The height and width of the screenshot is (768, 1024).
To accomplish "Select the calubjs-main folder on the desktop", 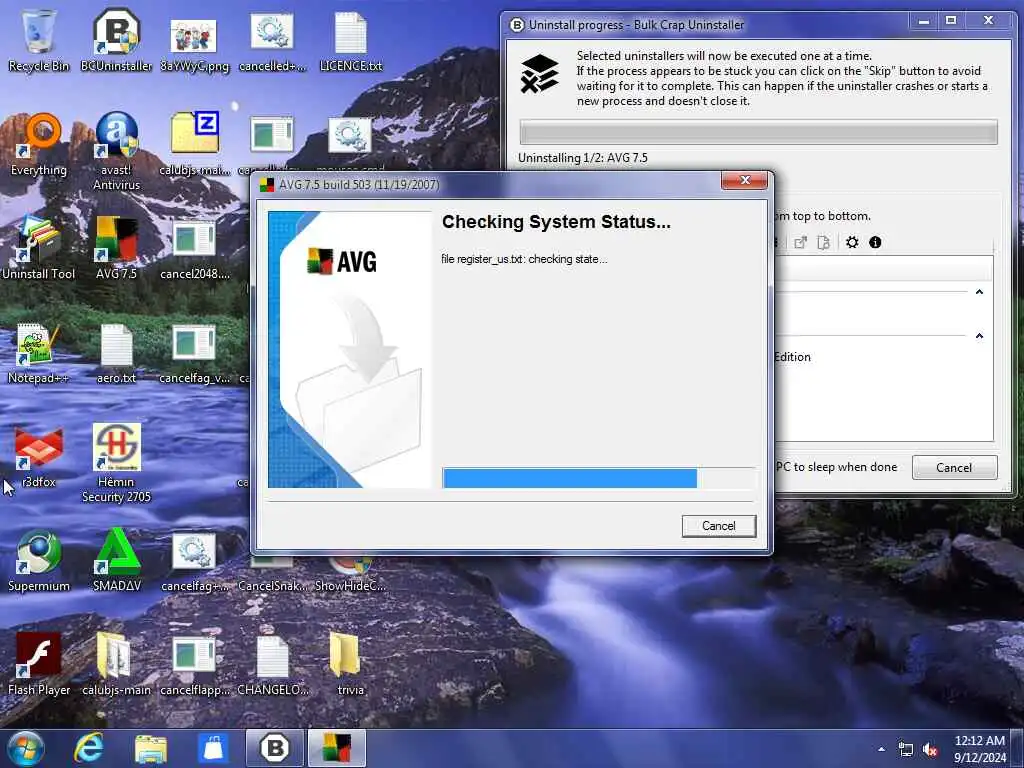I will (x=116, y=665).
